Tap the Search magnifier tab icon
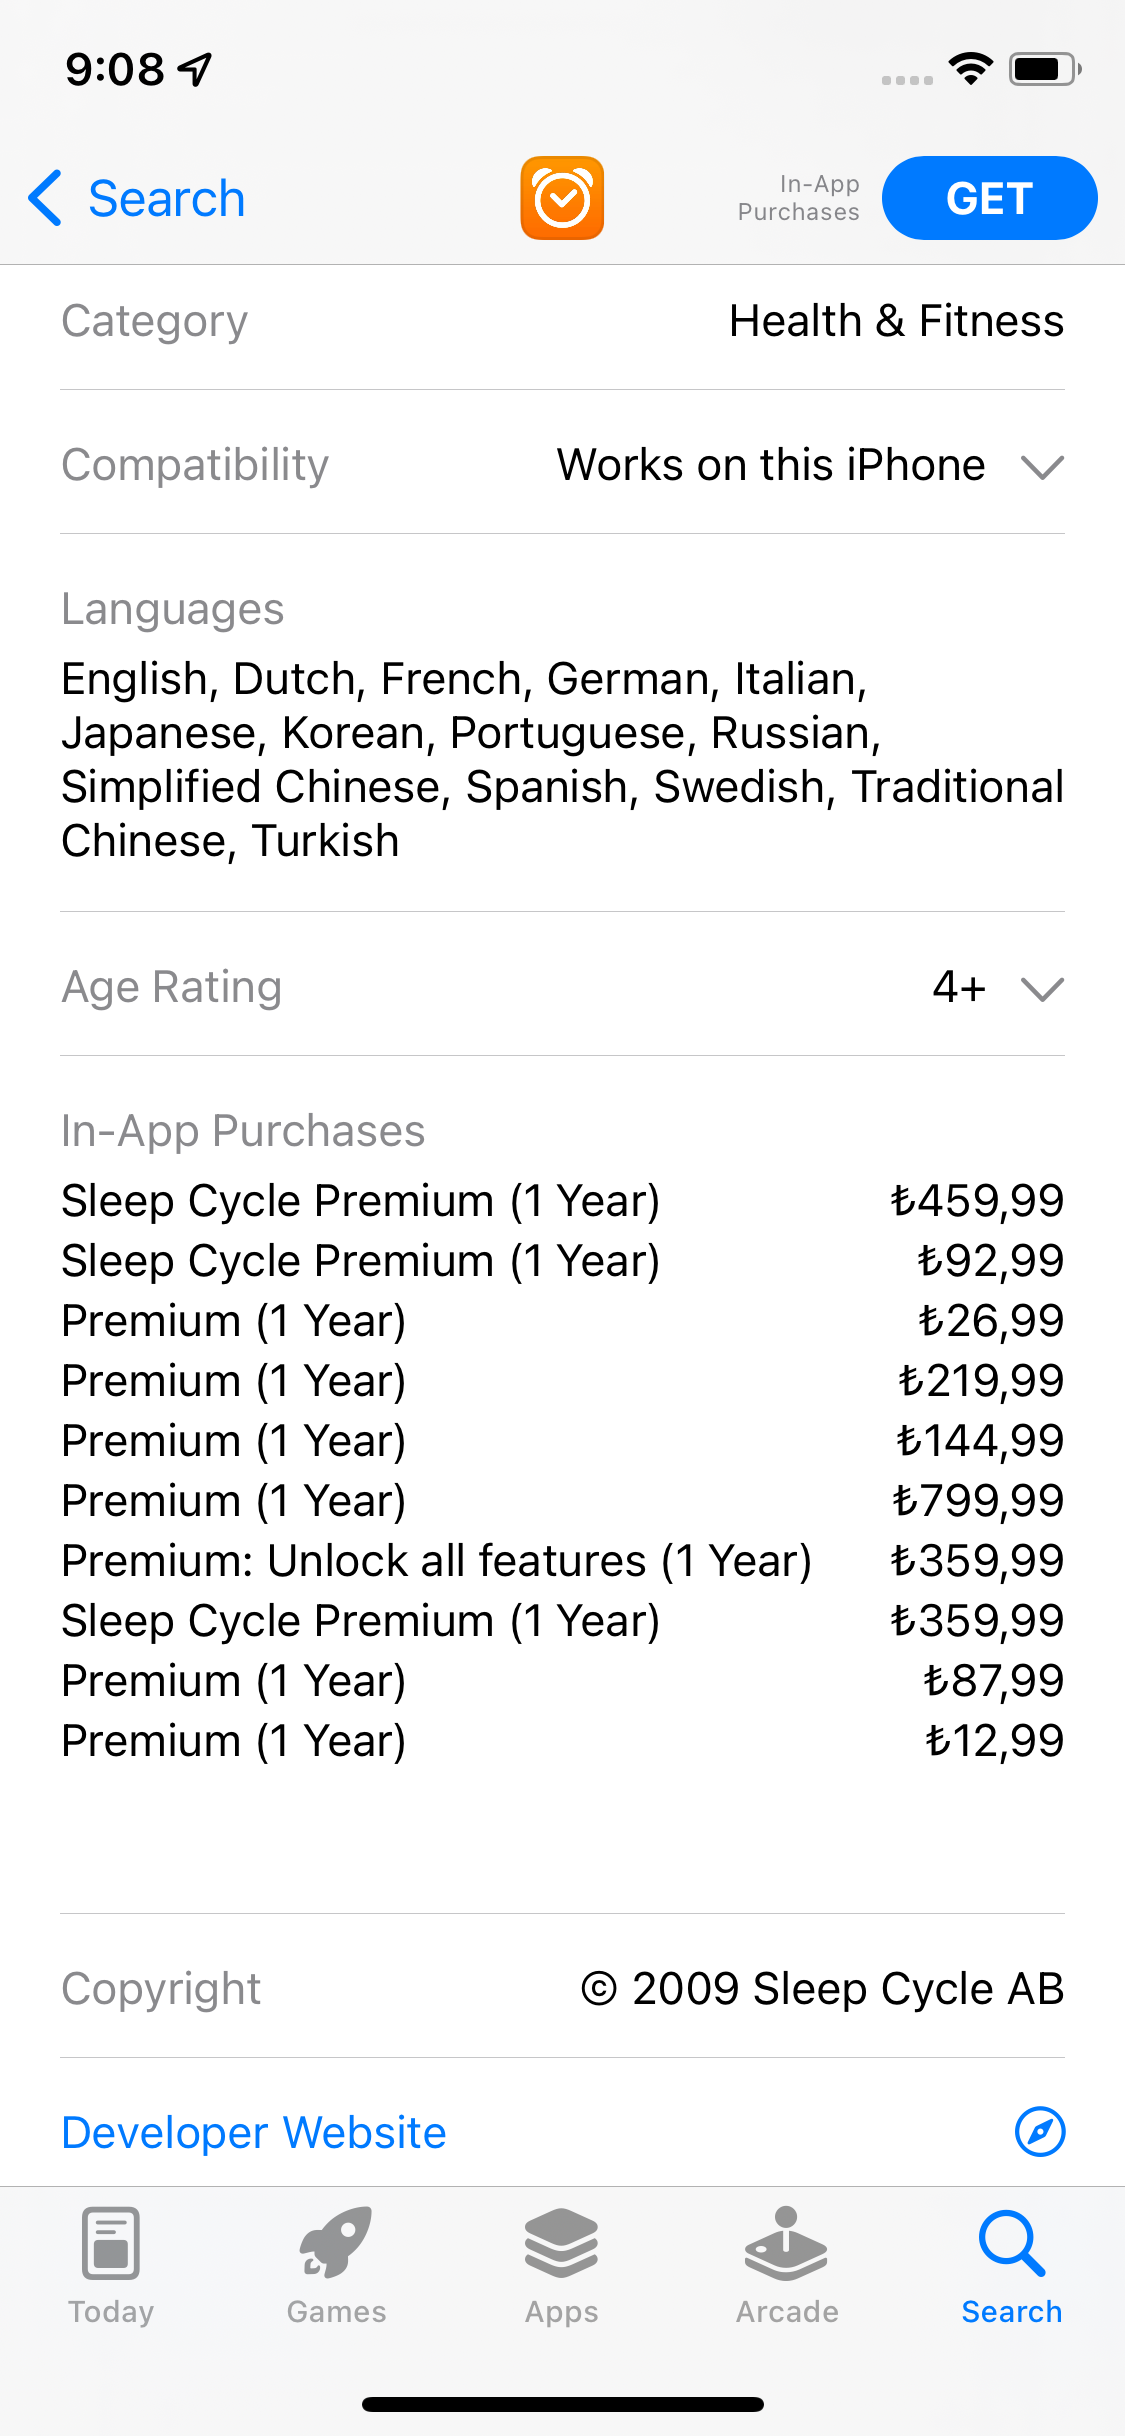The image size is (1125, 2436). tap(1011, 2244)
